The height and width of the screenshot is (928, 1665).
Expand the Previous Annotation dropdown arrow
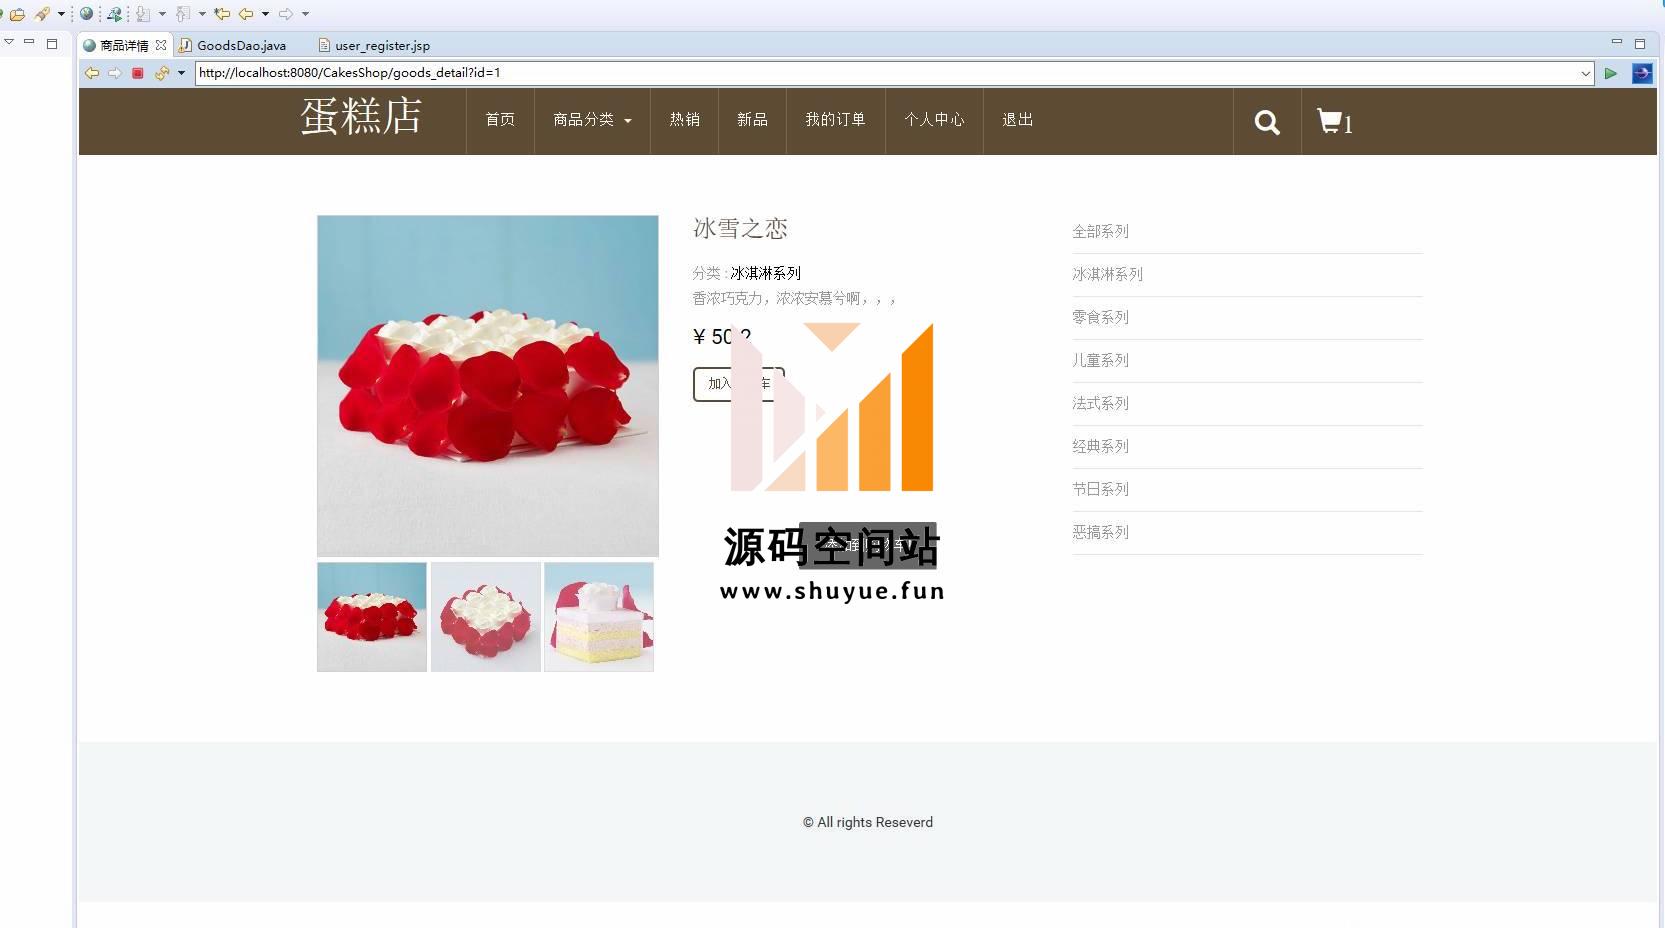202,14
